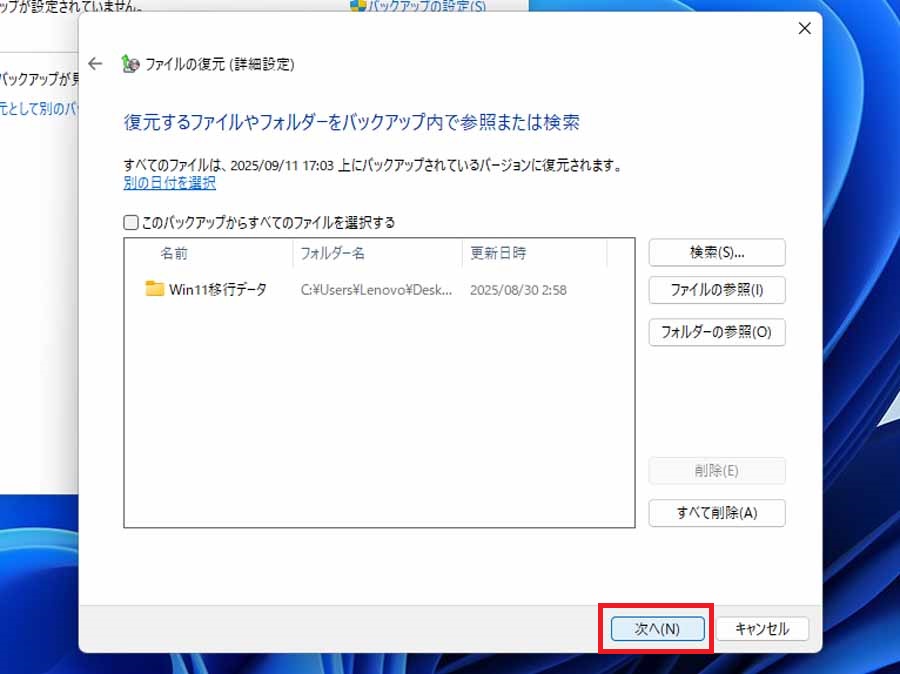Click the キャンセル button
Screen dimensions: 900x674
pos(762,629)
